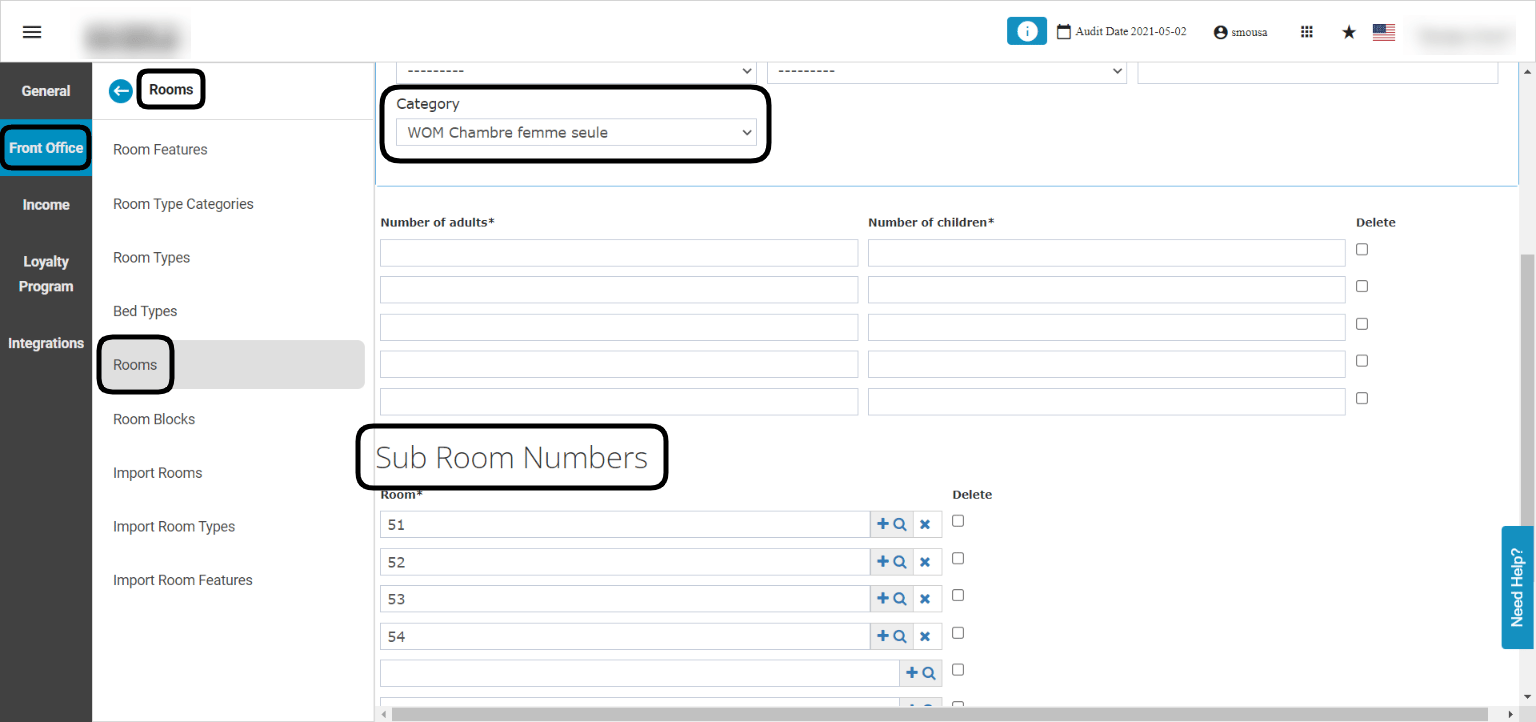Open the Income section

click(x=46, y=205)
